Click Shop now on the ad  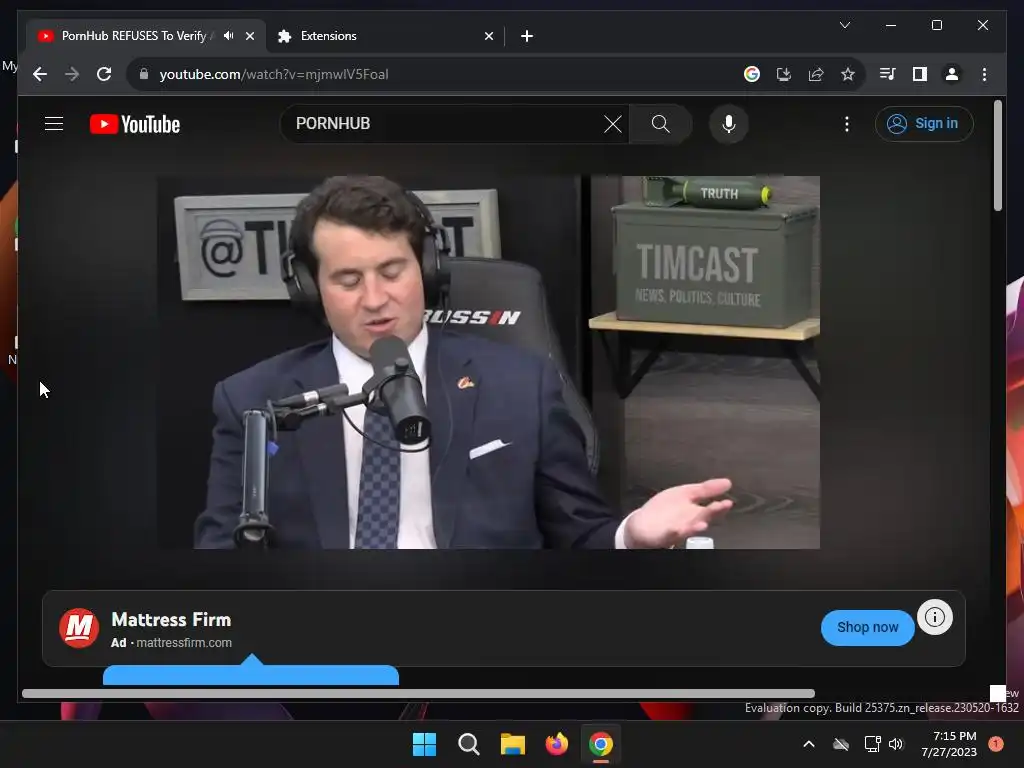pos(867,628)
